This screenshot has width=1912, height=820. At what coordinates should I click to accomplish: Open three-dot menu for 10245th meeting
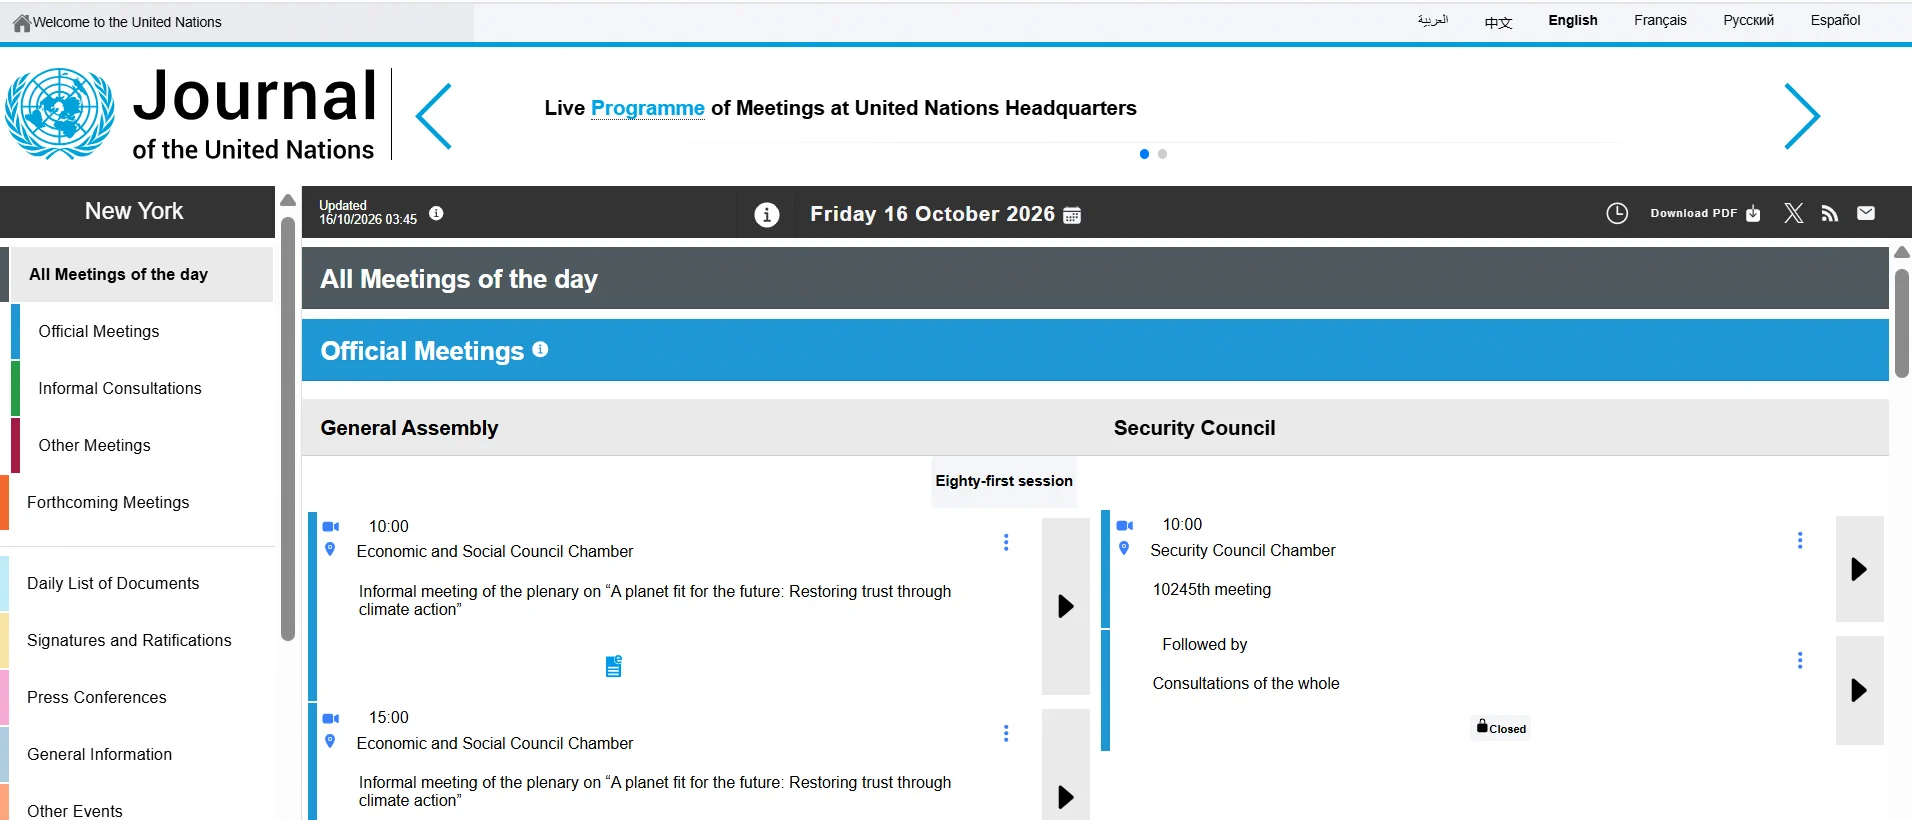[x=1800, y=540]
